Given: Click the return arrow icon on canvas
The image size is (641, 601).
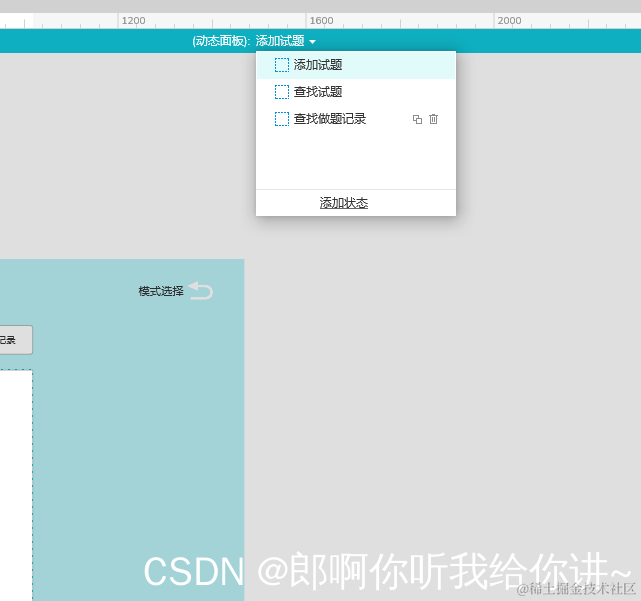Looking at the screenshot, I should click(x=201, y=291).
